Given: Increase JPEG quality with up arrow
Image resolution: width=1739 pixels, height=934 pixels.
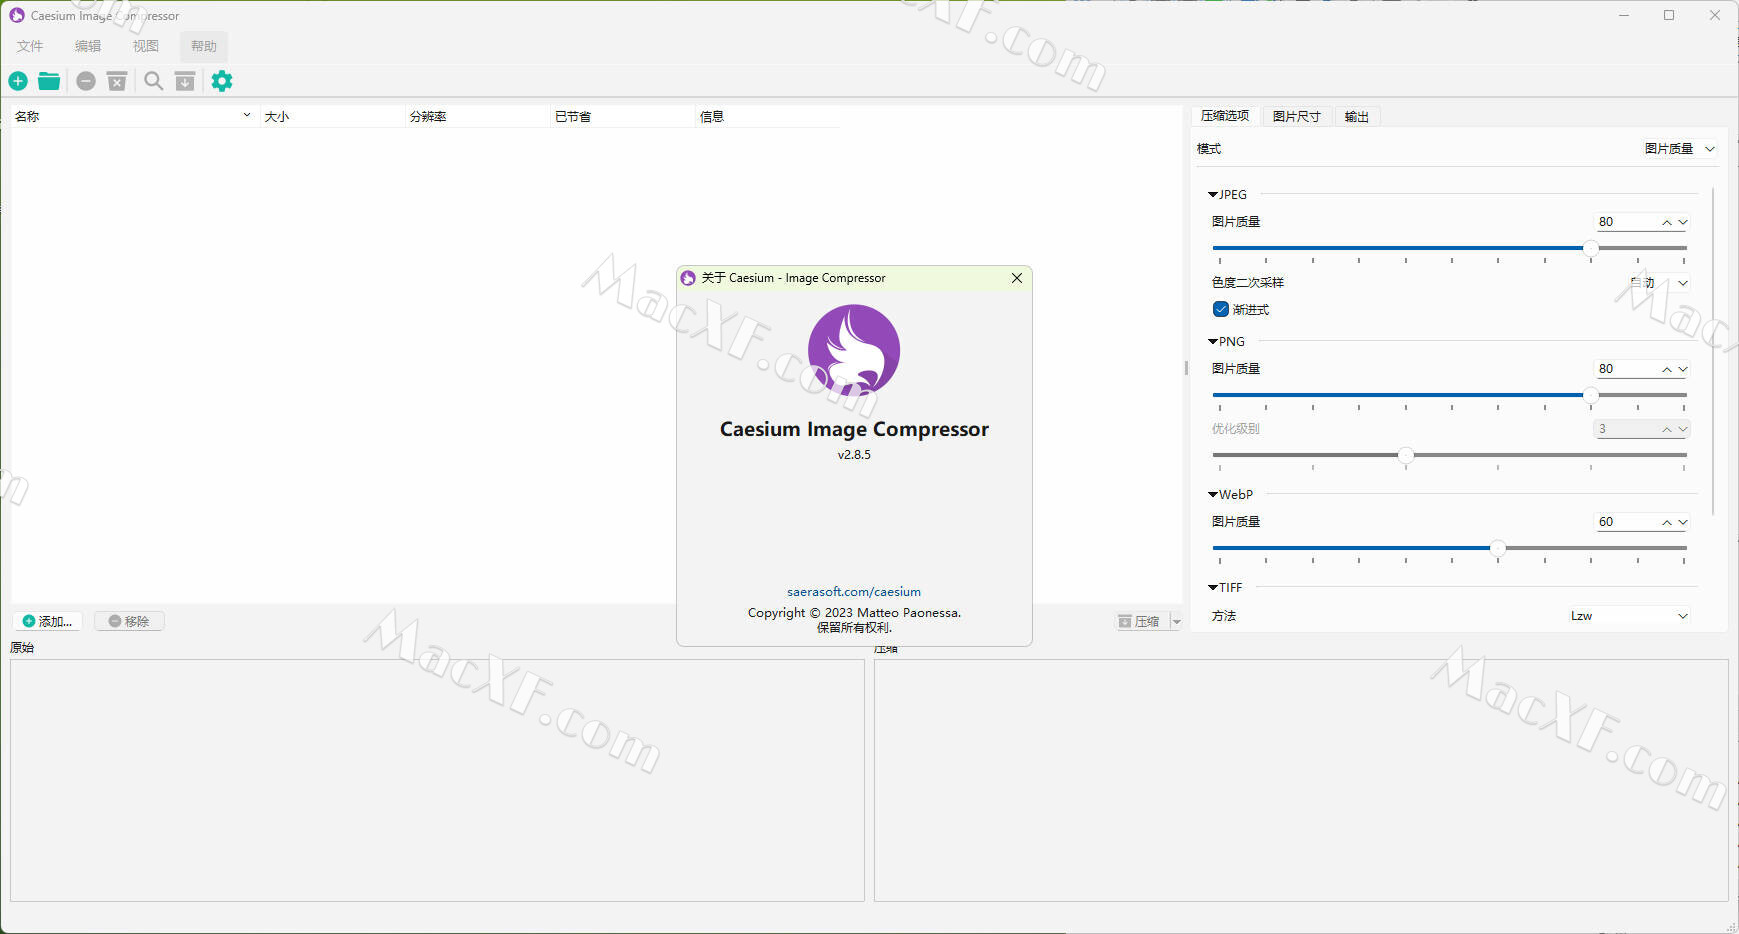Looking at the screenshot, I should 1667,222.
